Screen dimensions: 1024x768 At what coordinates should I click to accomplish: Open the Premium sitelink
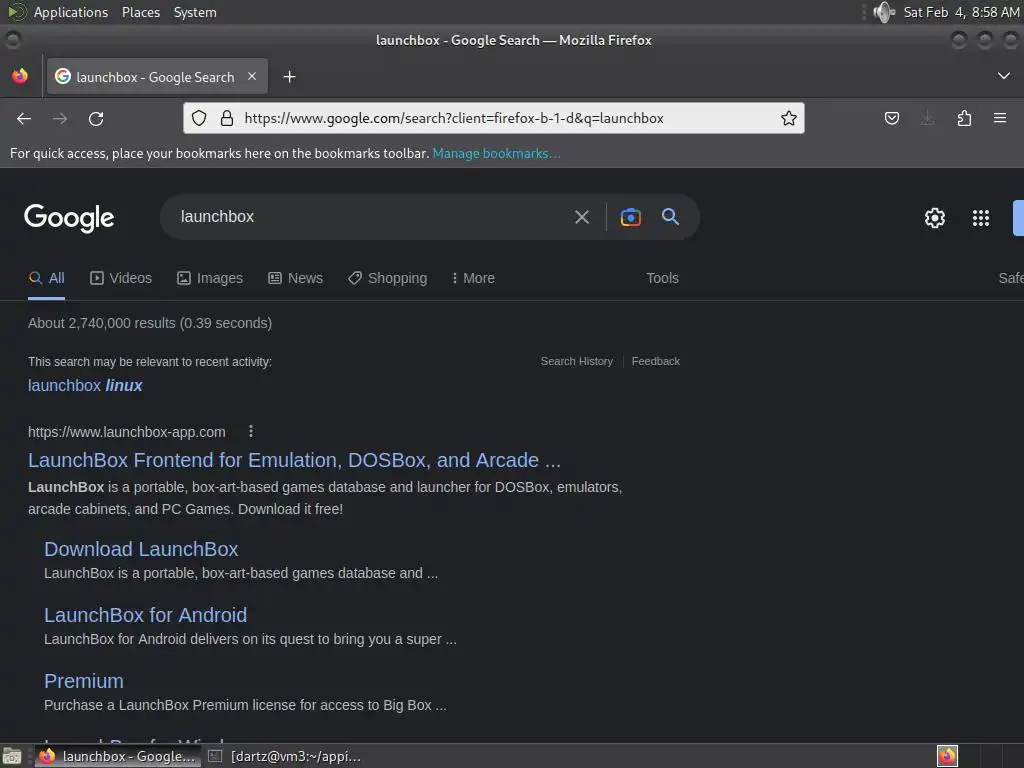click(x=84, y=681)
